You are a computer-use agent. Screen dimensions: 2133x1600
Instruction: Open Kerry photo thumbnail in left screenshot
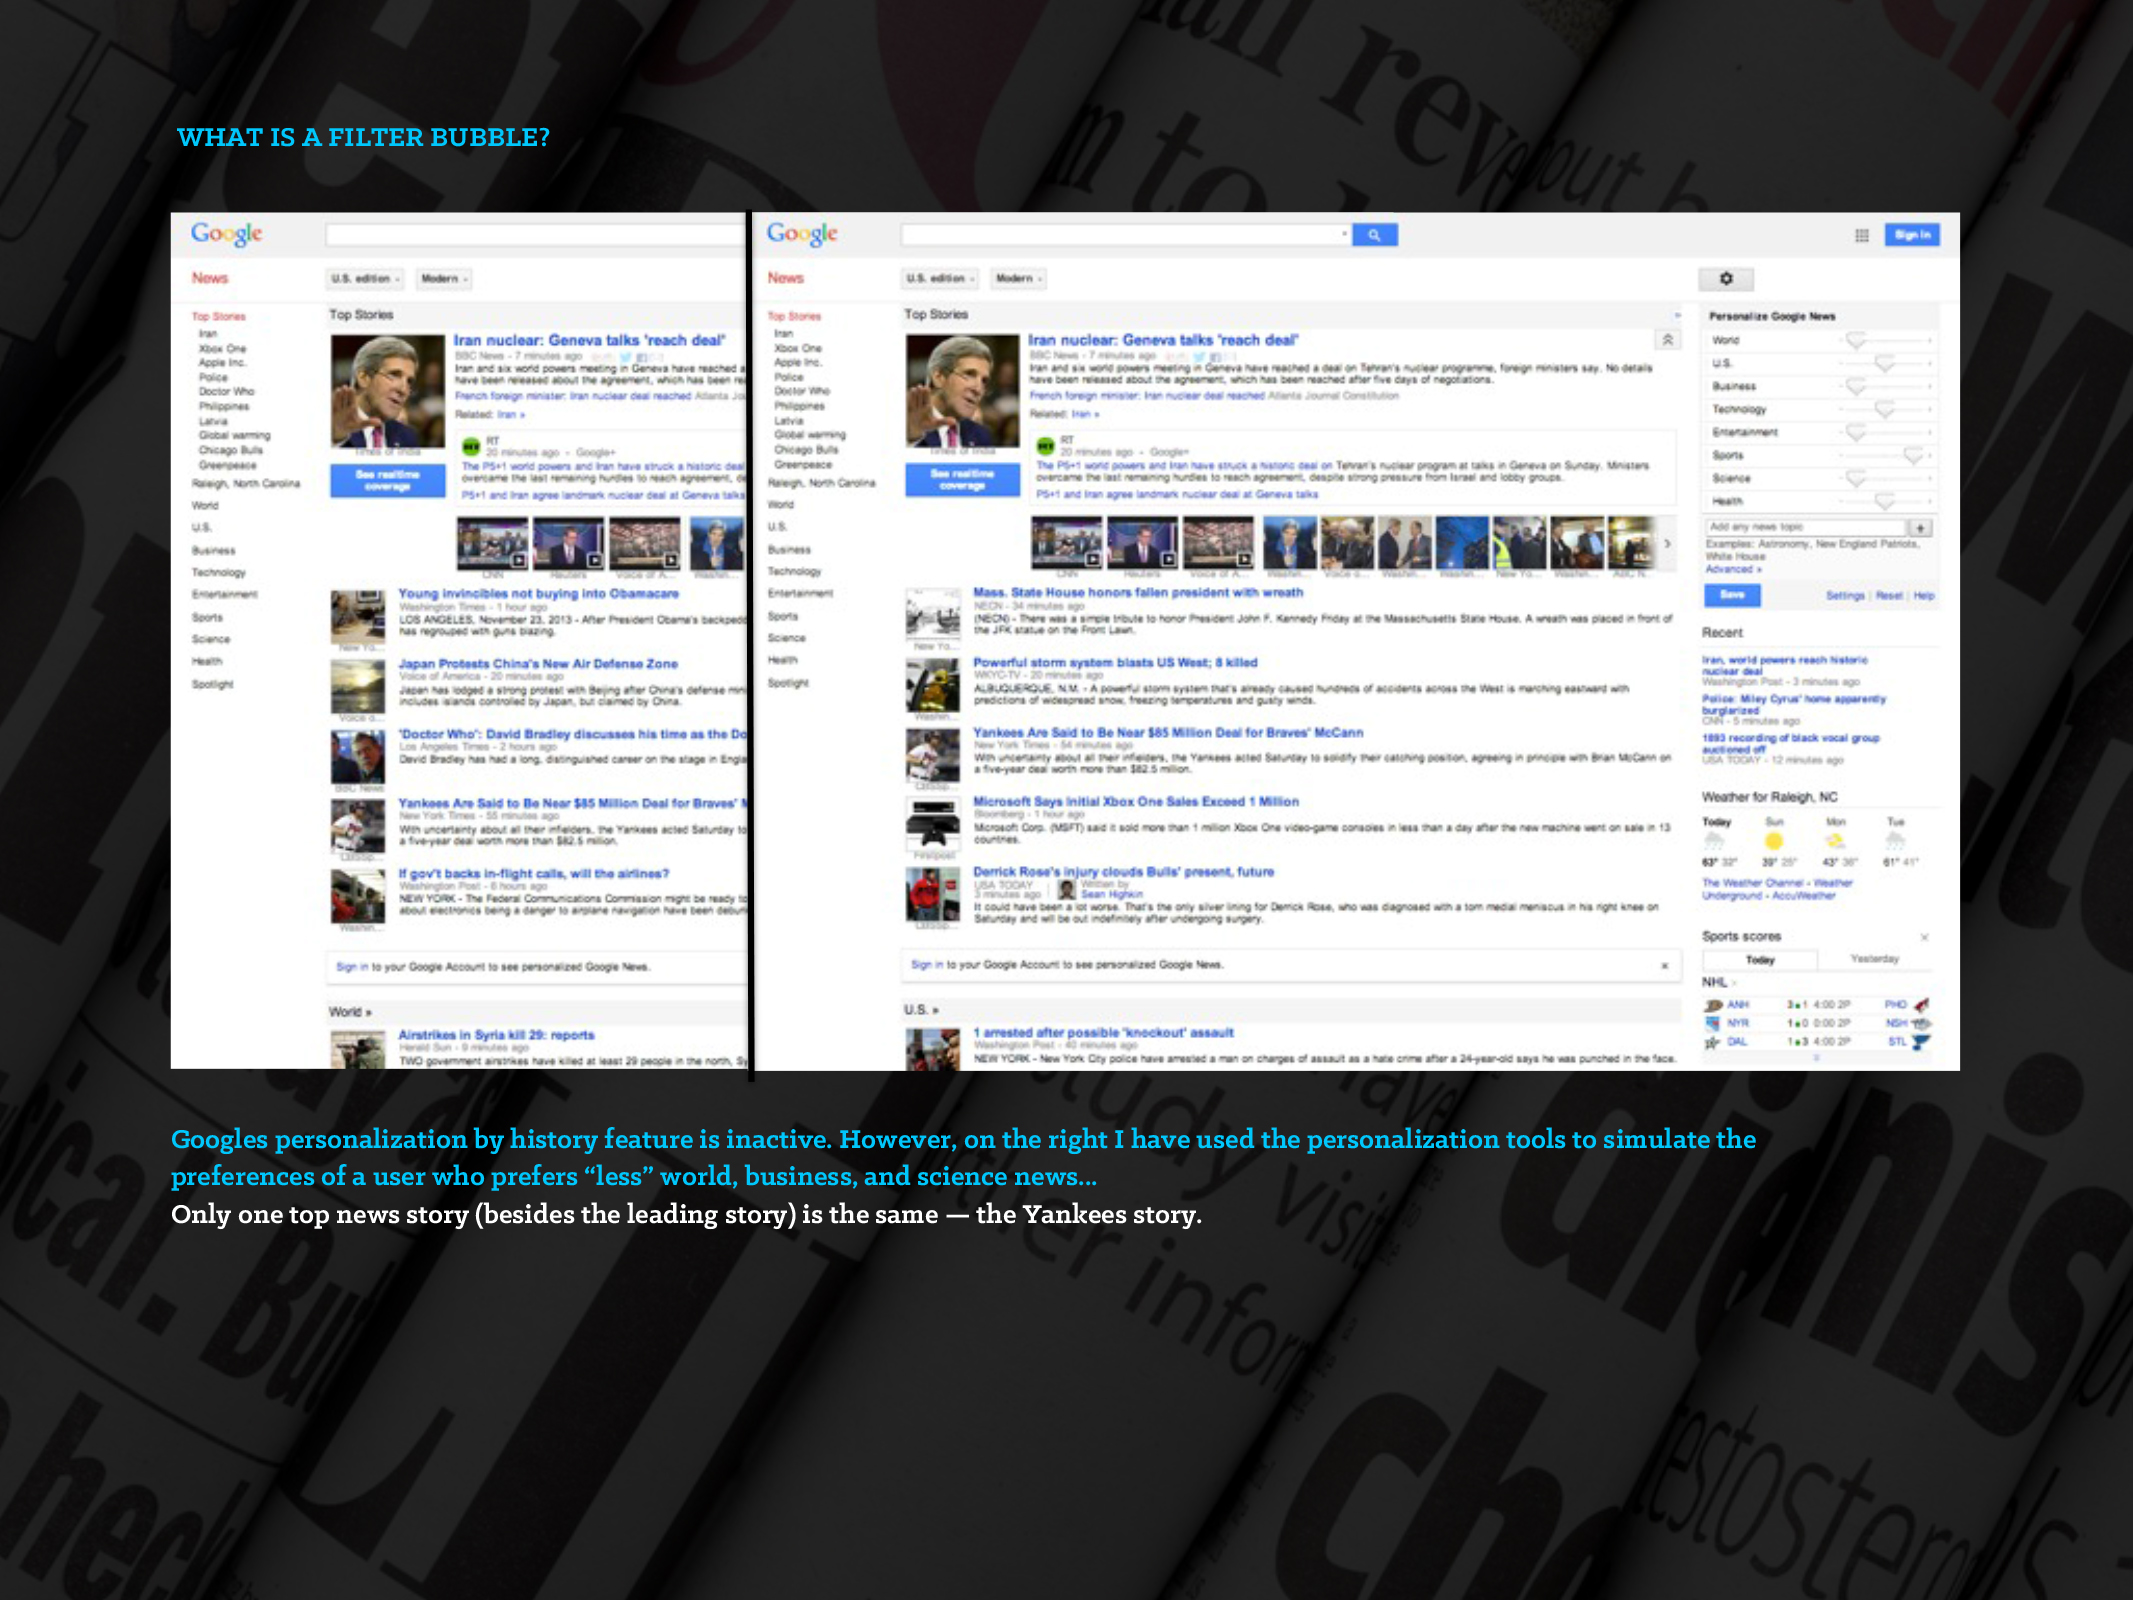point(388,391)
